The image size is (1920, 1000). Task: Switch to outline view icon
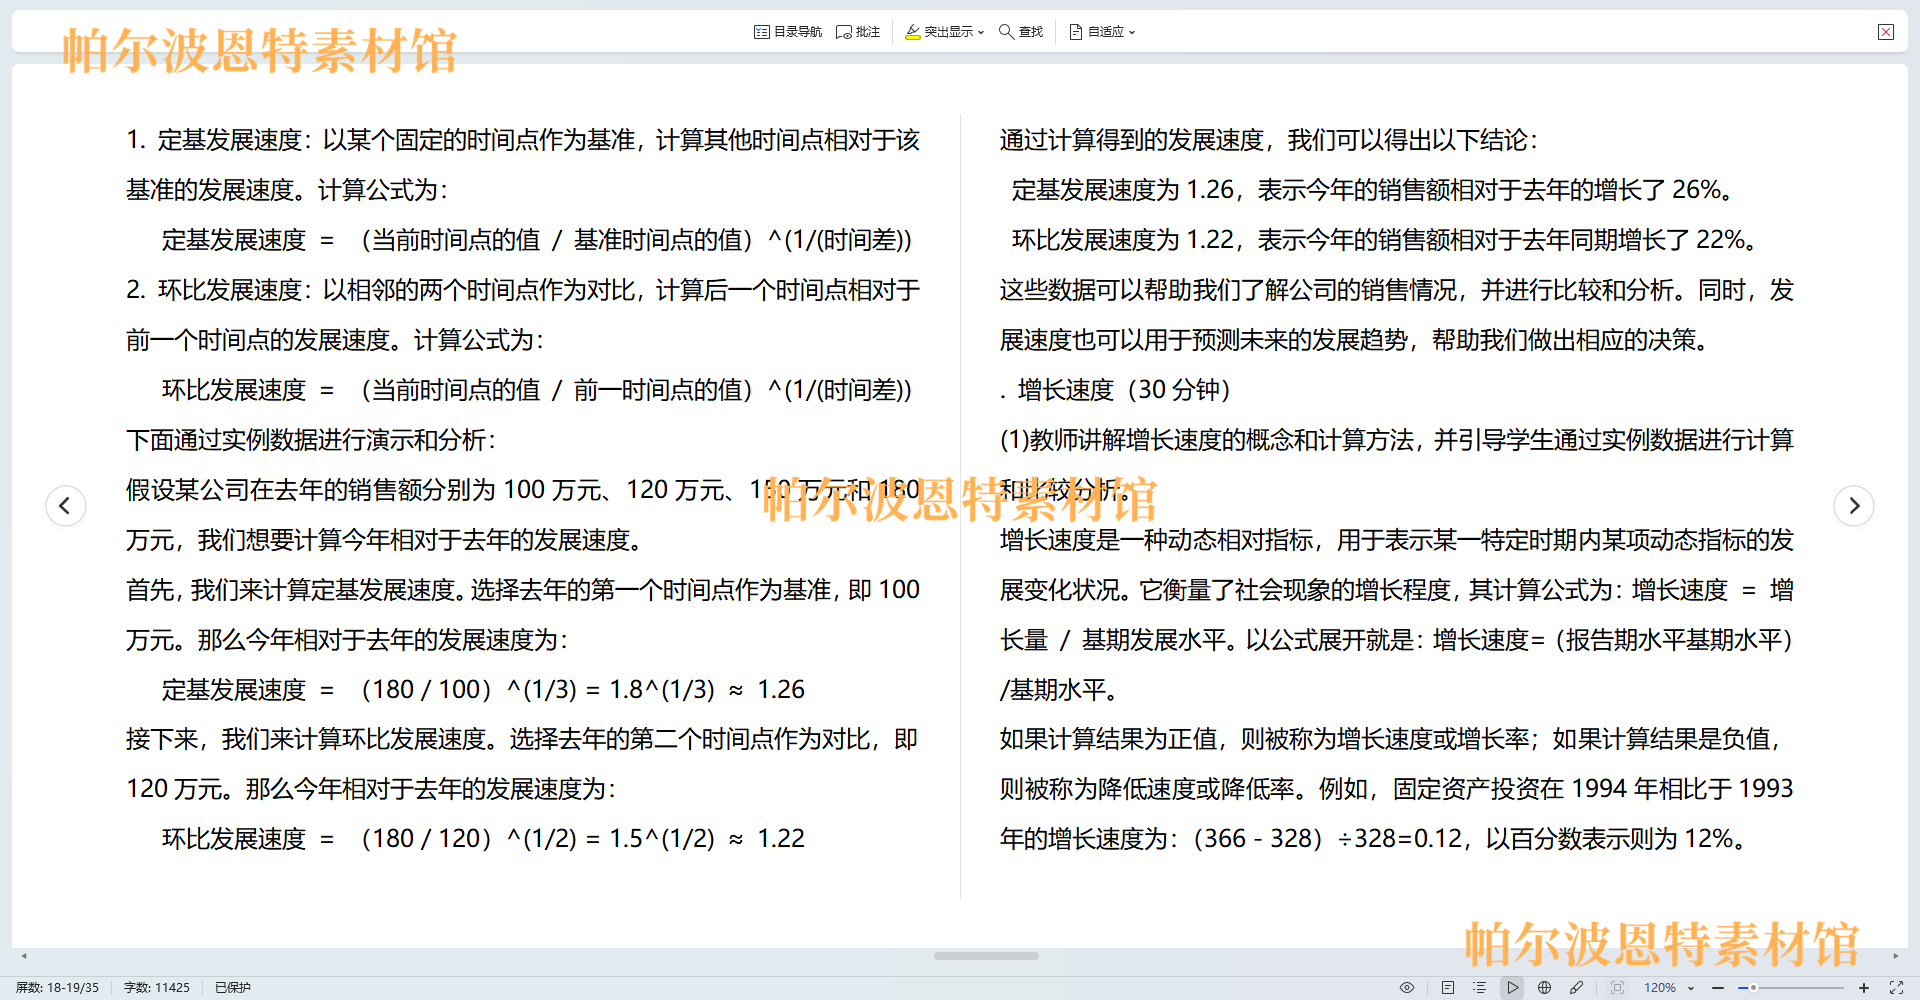tap(1480, 987)
